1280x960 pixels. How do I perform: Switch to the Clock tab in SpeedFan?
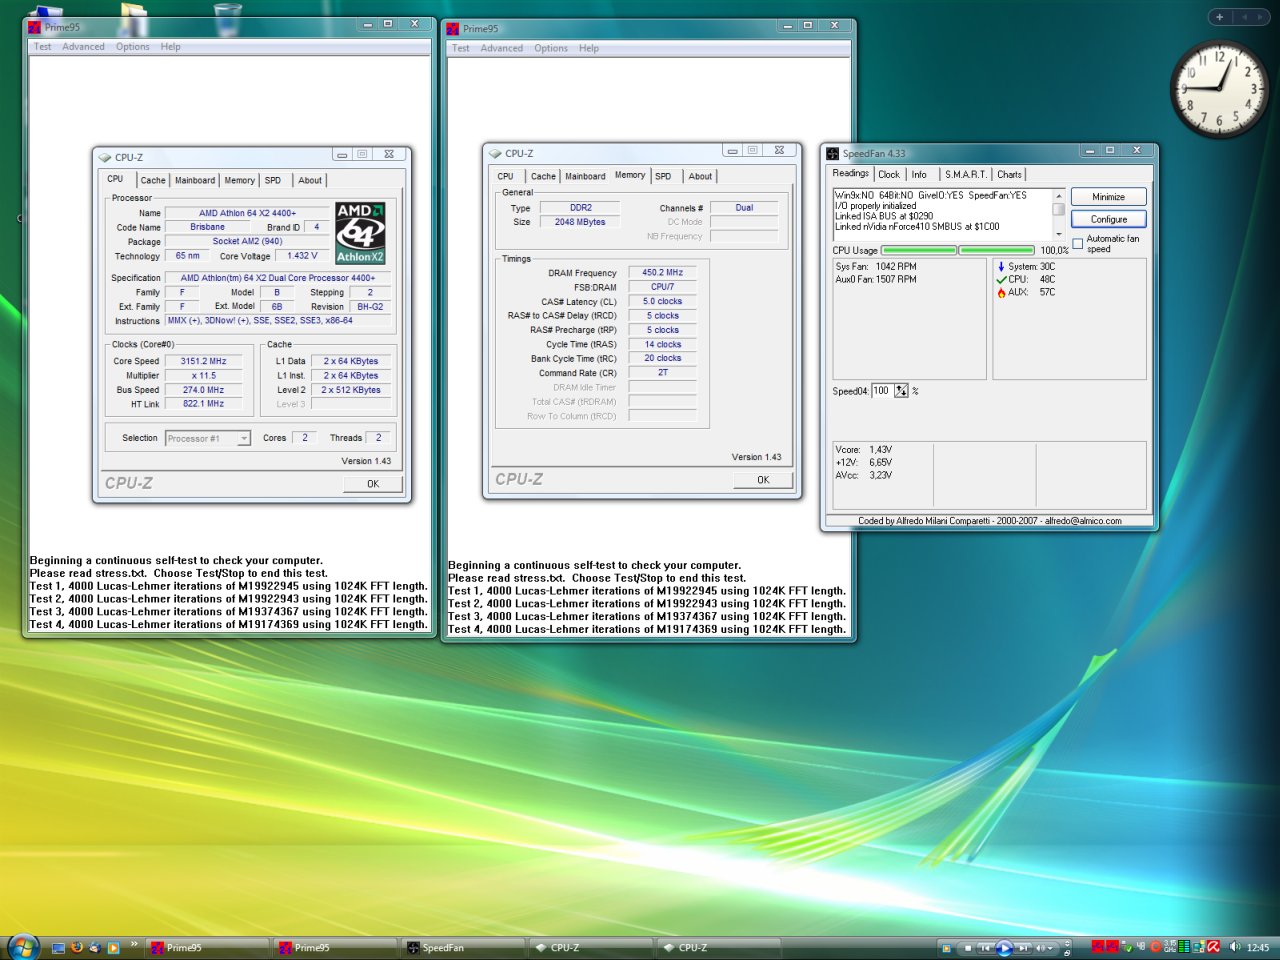coord(889,174)
